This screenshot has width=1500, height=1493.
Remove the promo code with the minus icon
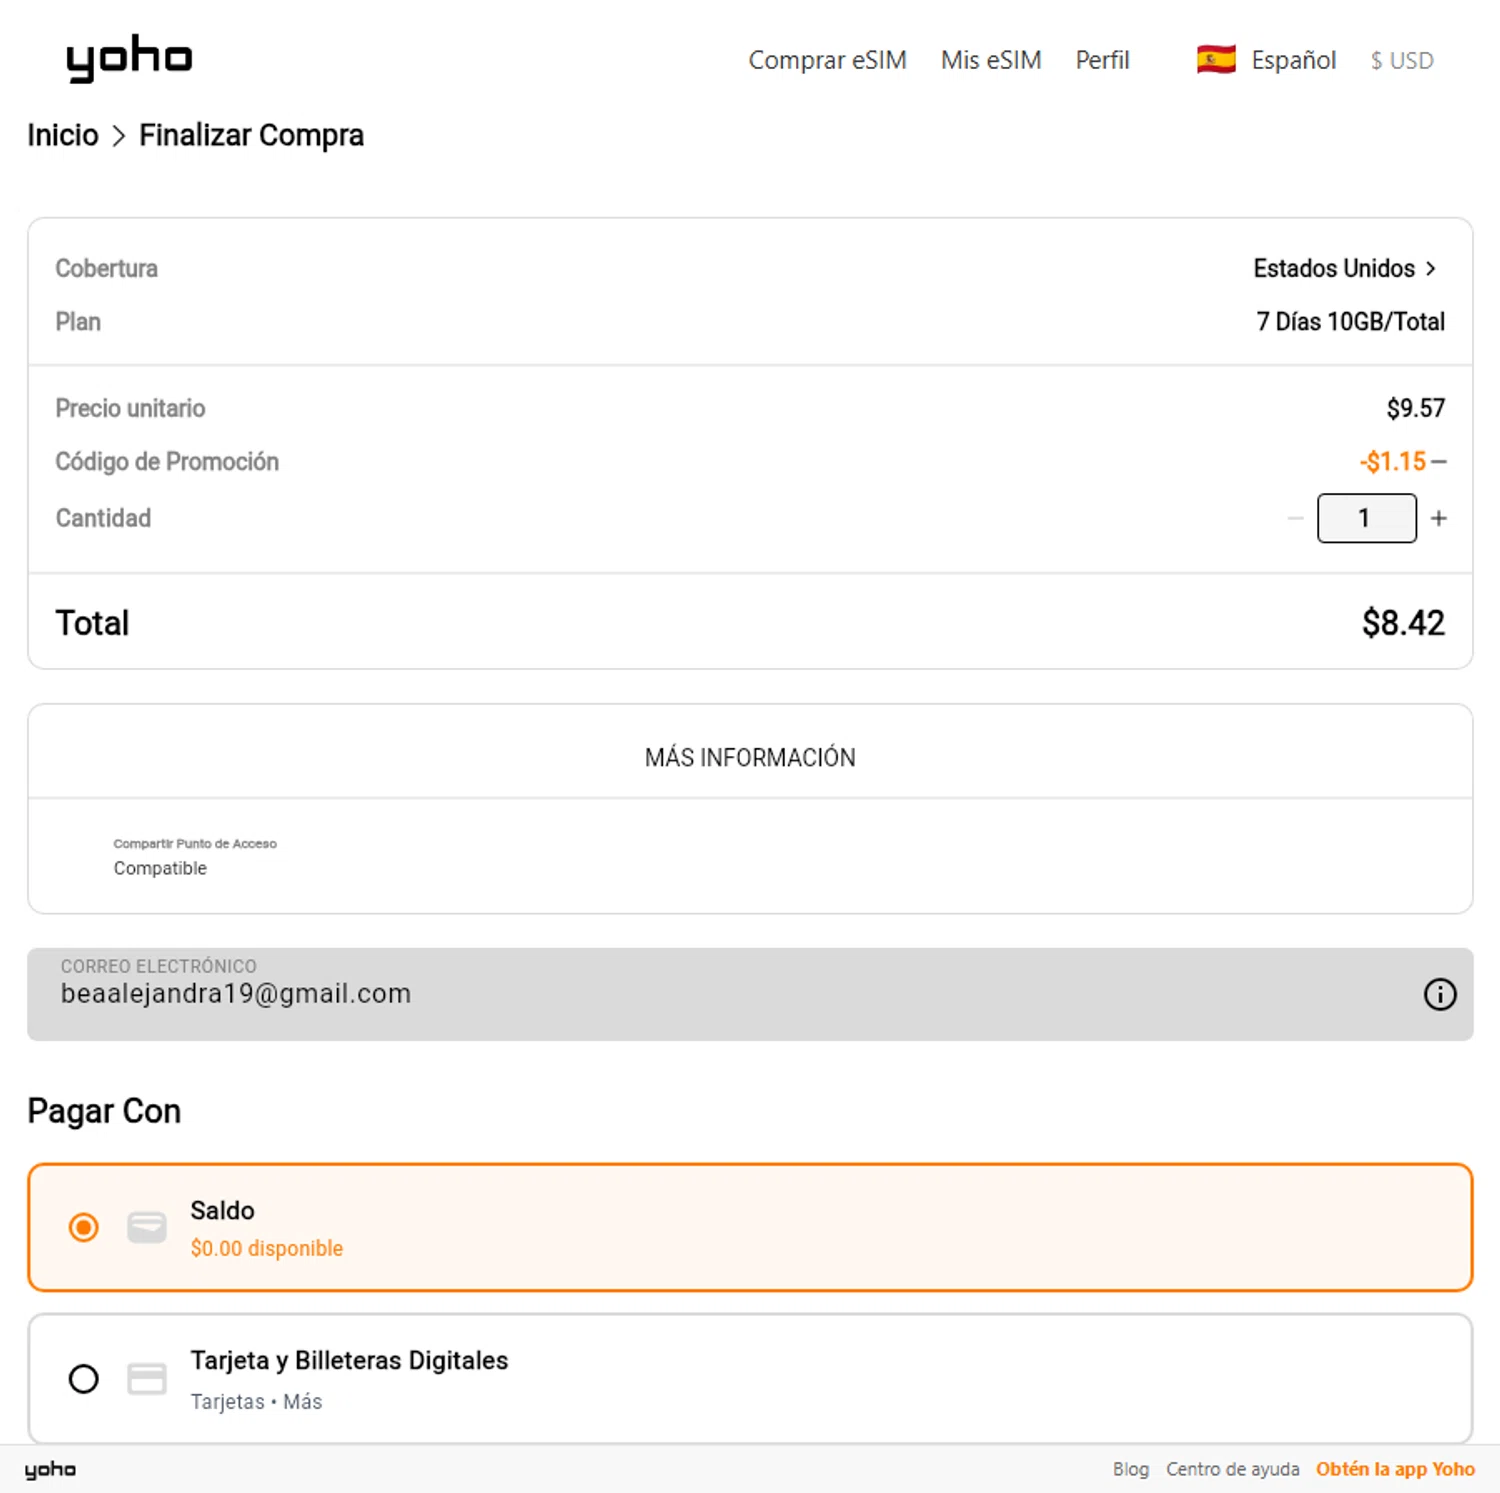pos(1438,462)
